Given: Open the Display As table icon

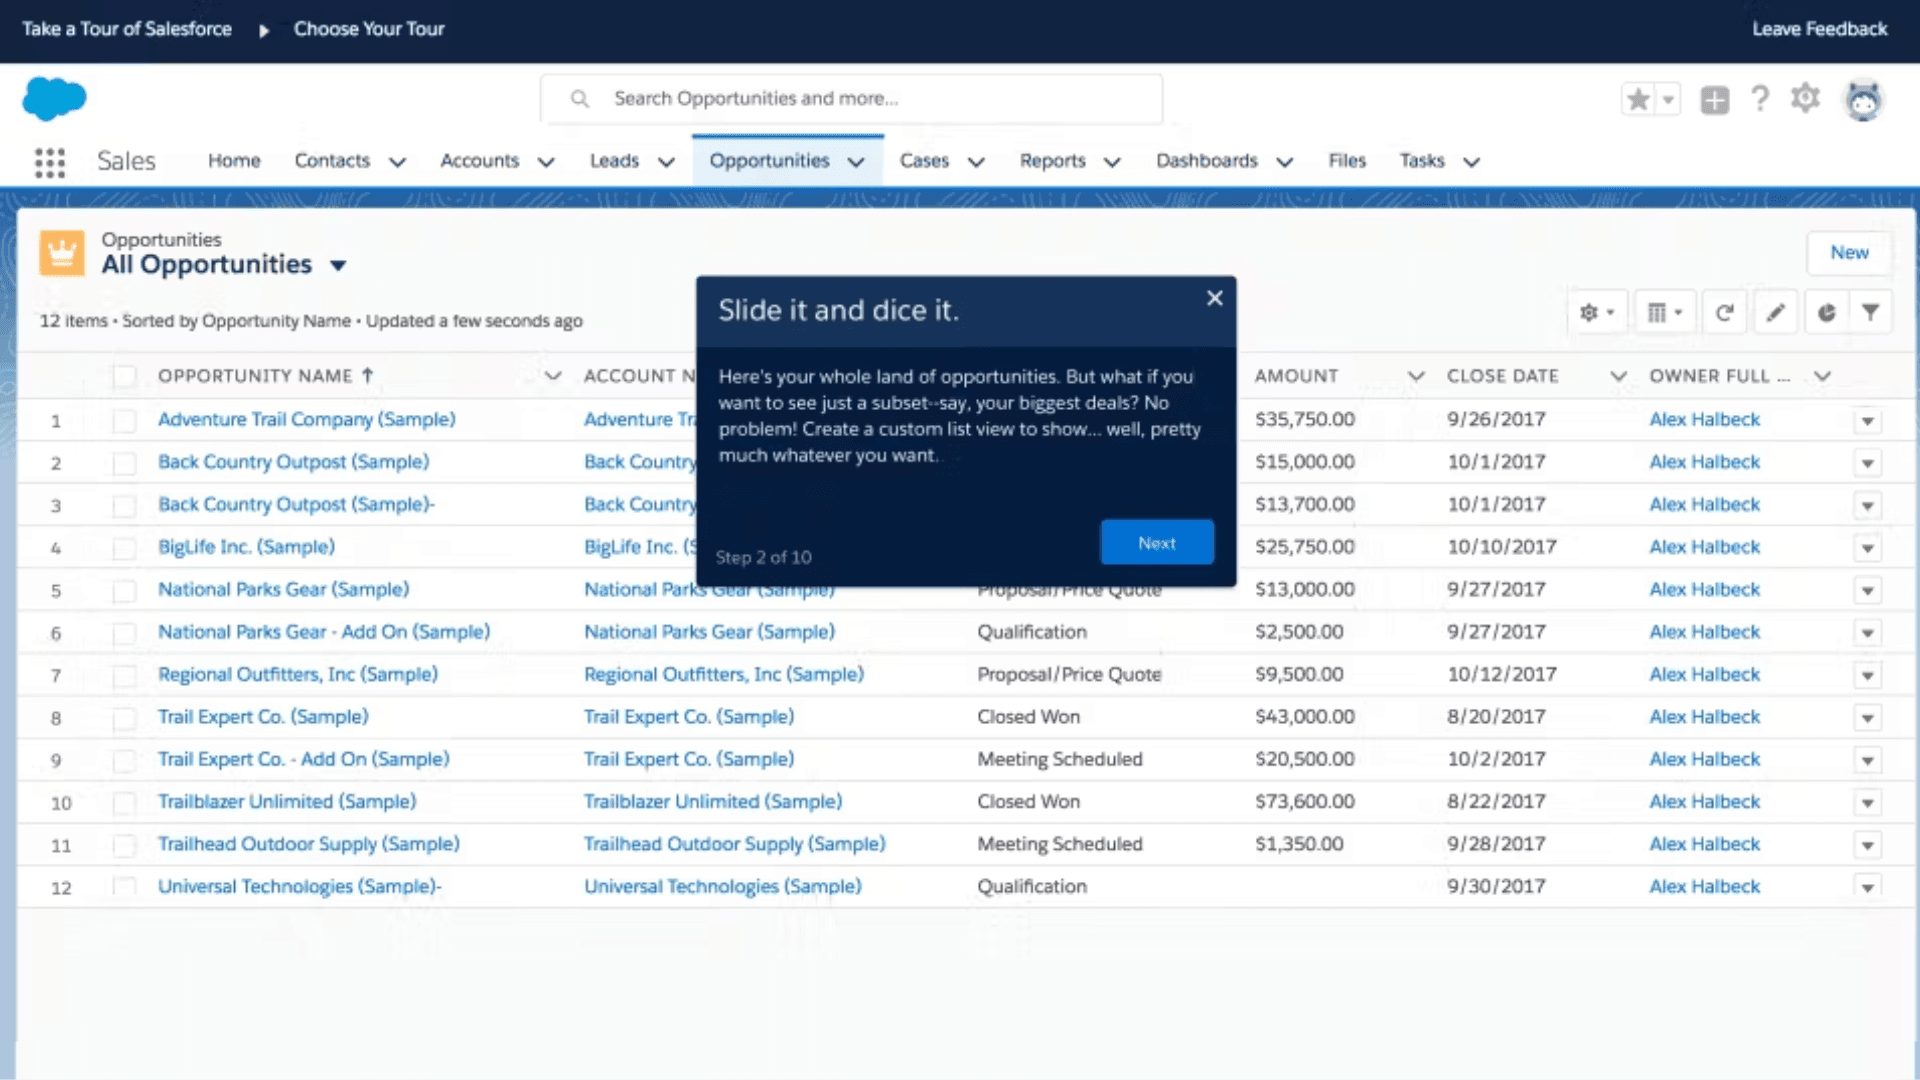Looking at the screenshot, I should tap(1665, 313).
